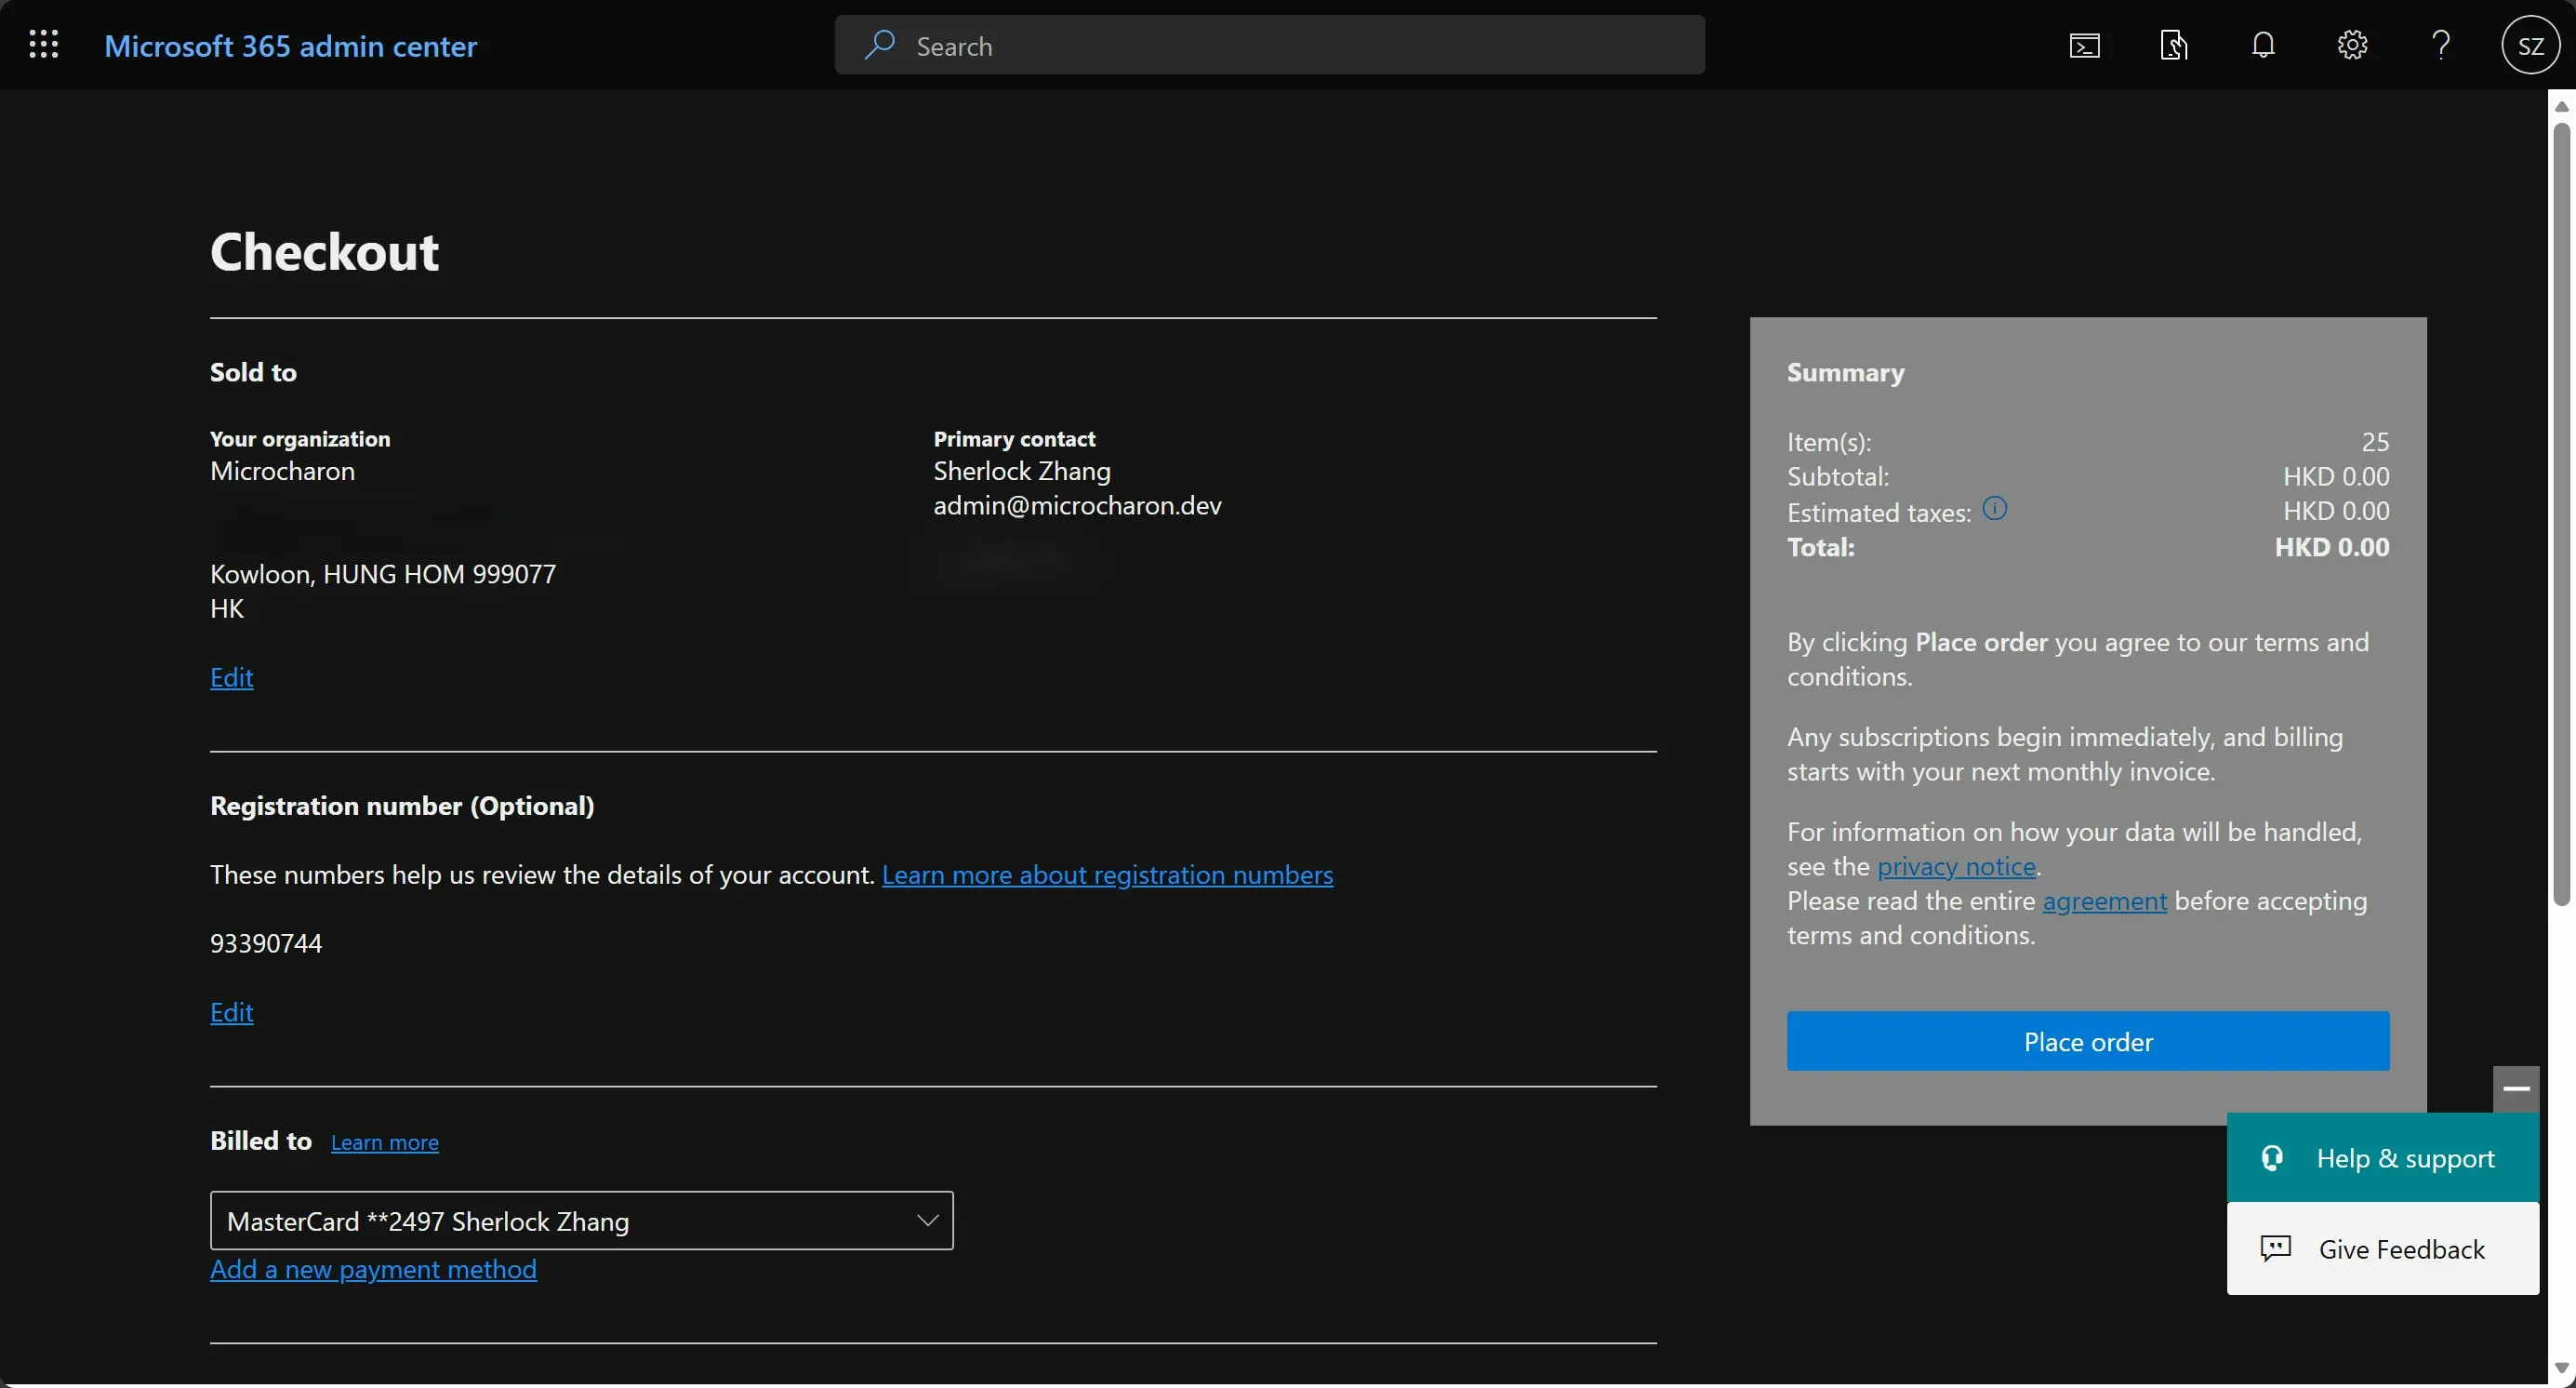The image size is (2576, 1388).
Task: Minimize the help widget panel
Action: (2516, 1088)
